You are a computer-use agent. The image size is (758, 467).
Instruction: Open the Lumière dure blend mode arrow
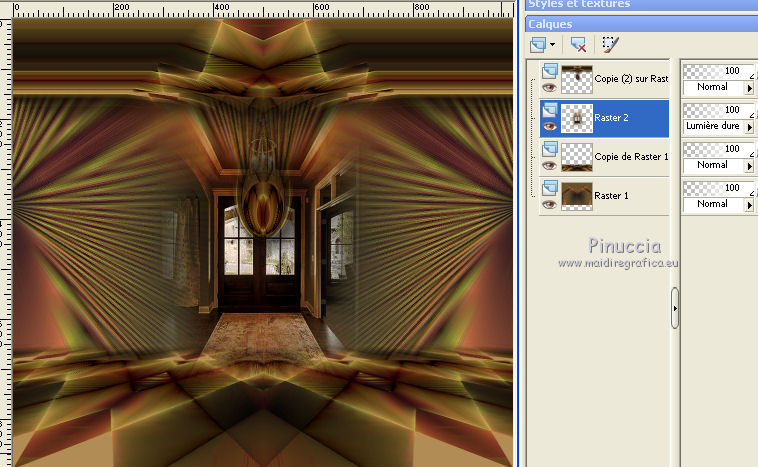tap(749, 127)
